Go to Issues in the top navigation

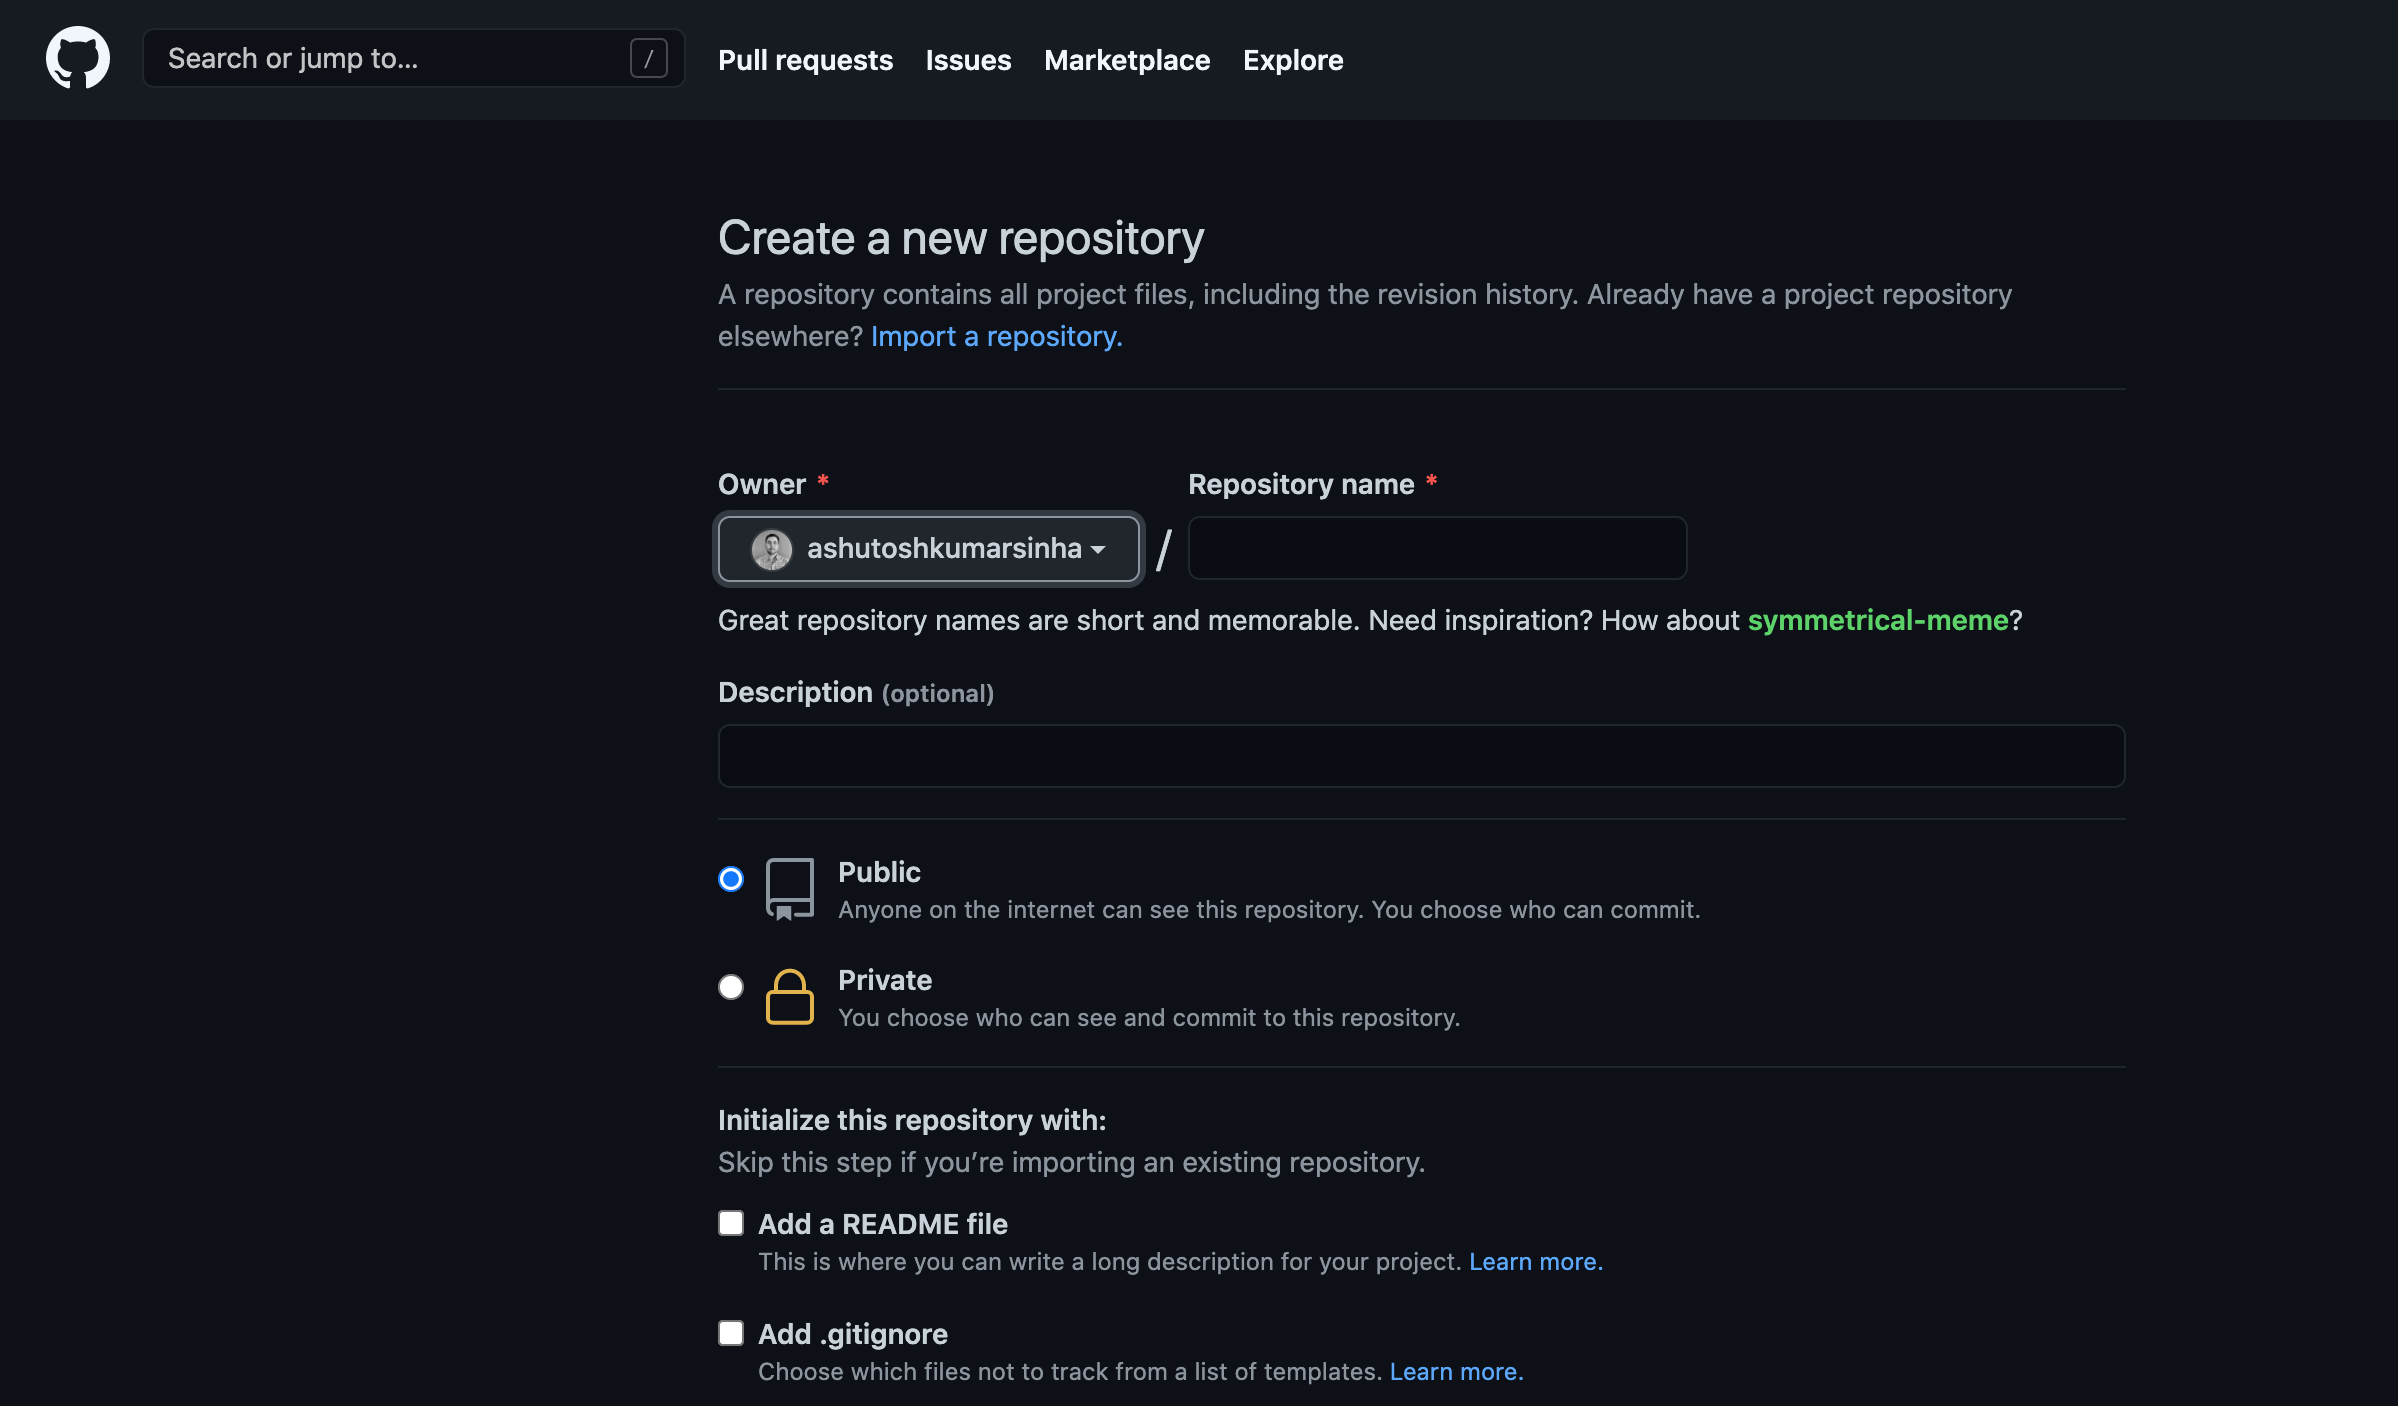[968, 60]
